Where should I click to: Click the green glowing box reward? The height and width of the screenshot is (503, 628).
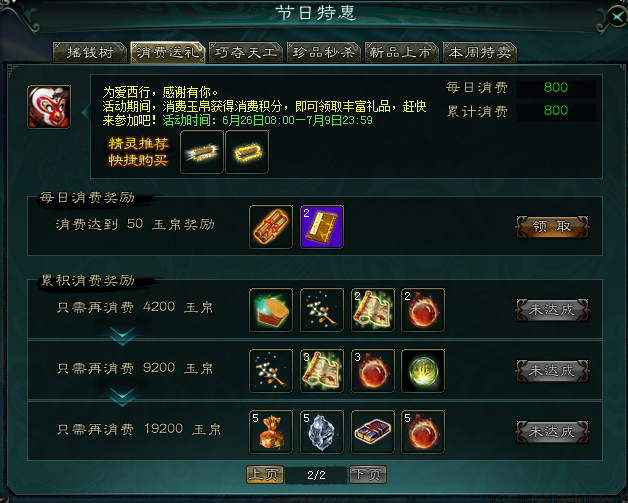[271, 310]
